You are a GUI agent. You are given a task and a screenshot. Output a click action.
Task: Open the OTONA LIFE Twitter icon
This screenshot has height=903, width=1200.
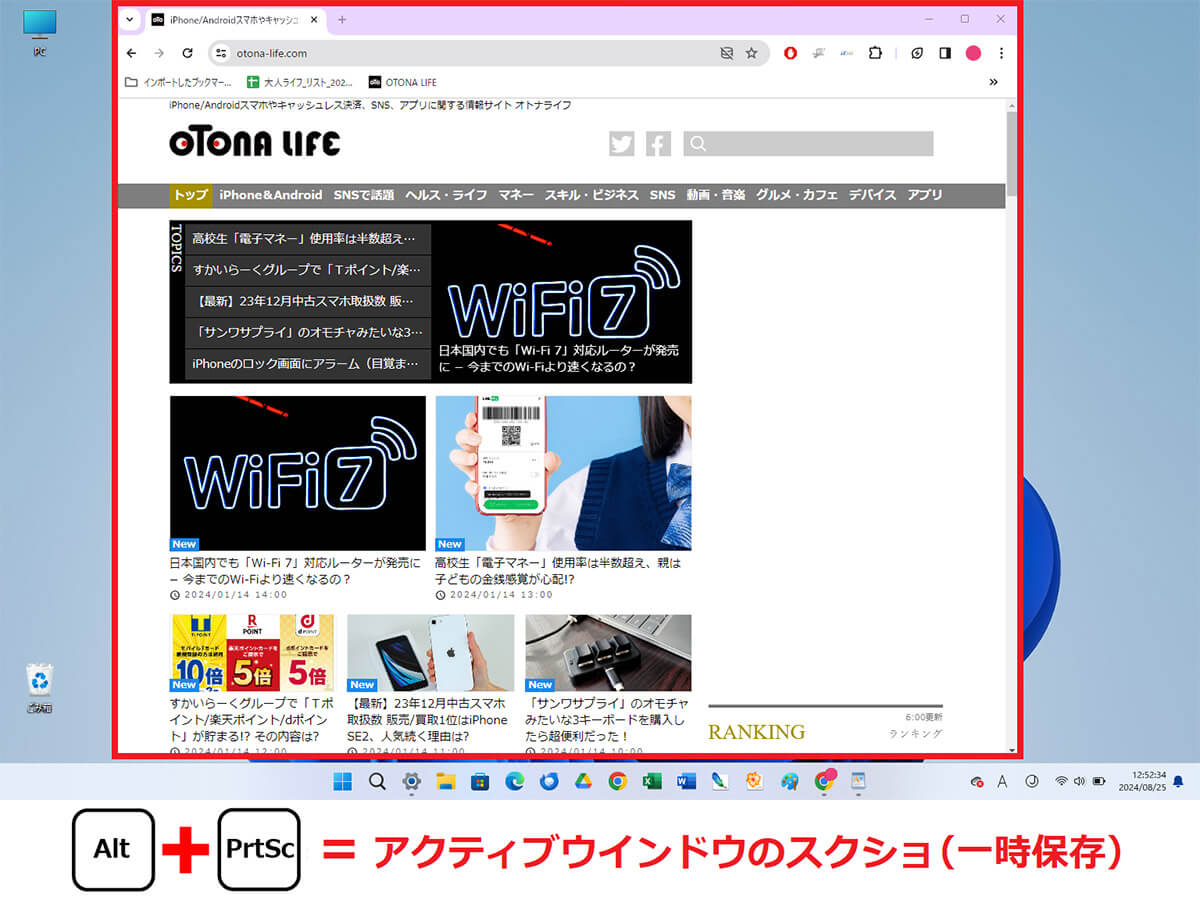[621, 144]
